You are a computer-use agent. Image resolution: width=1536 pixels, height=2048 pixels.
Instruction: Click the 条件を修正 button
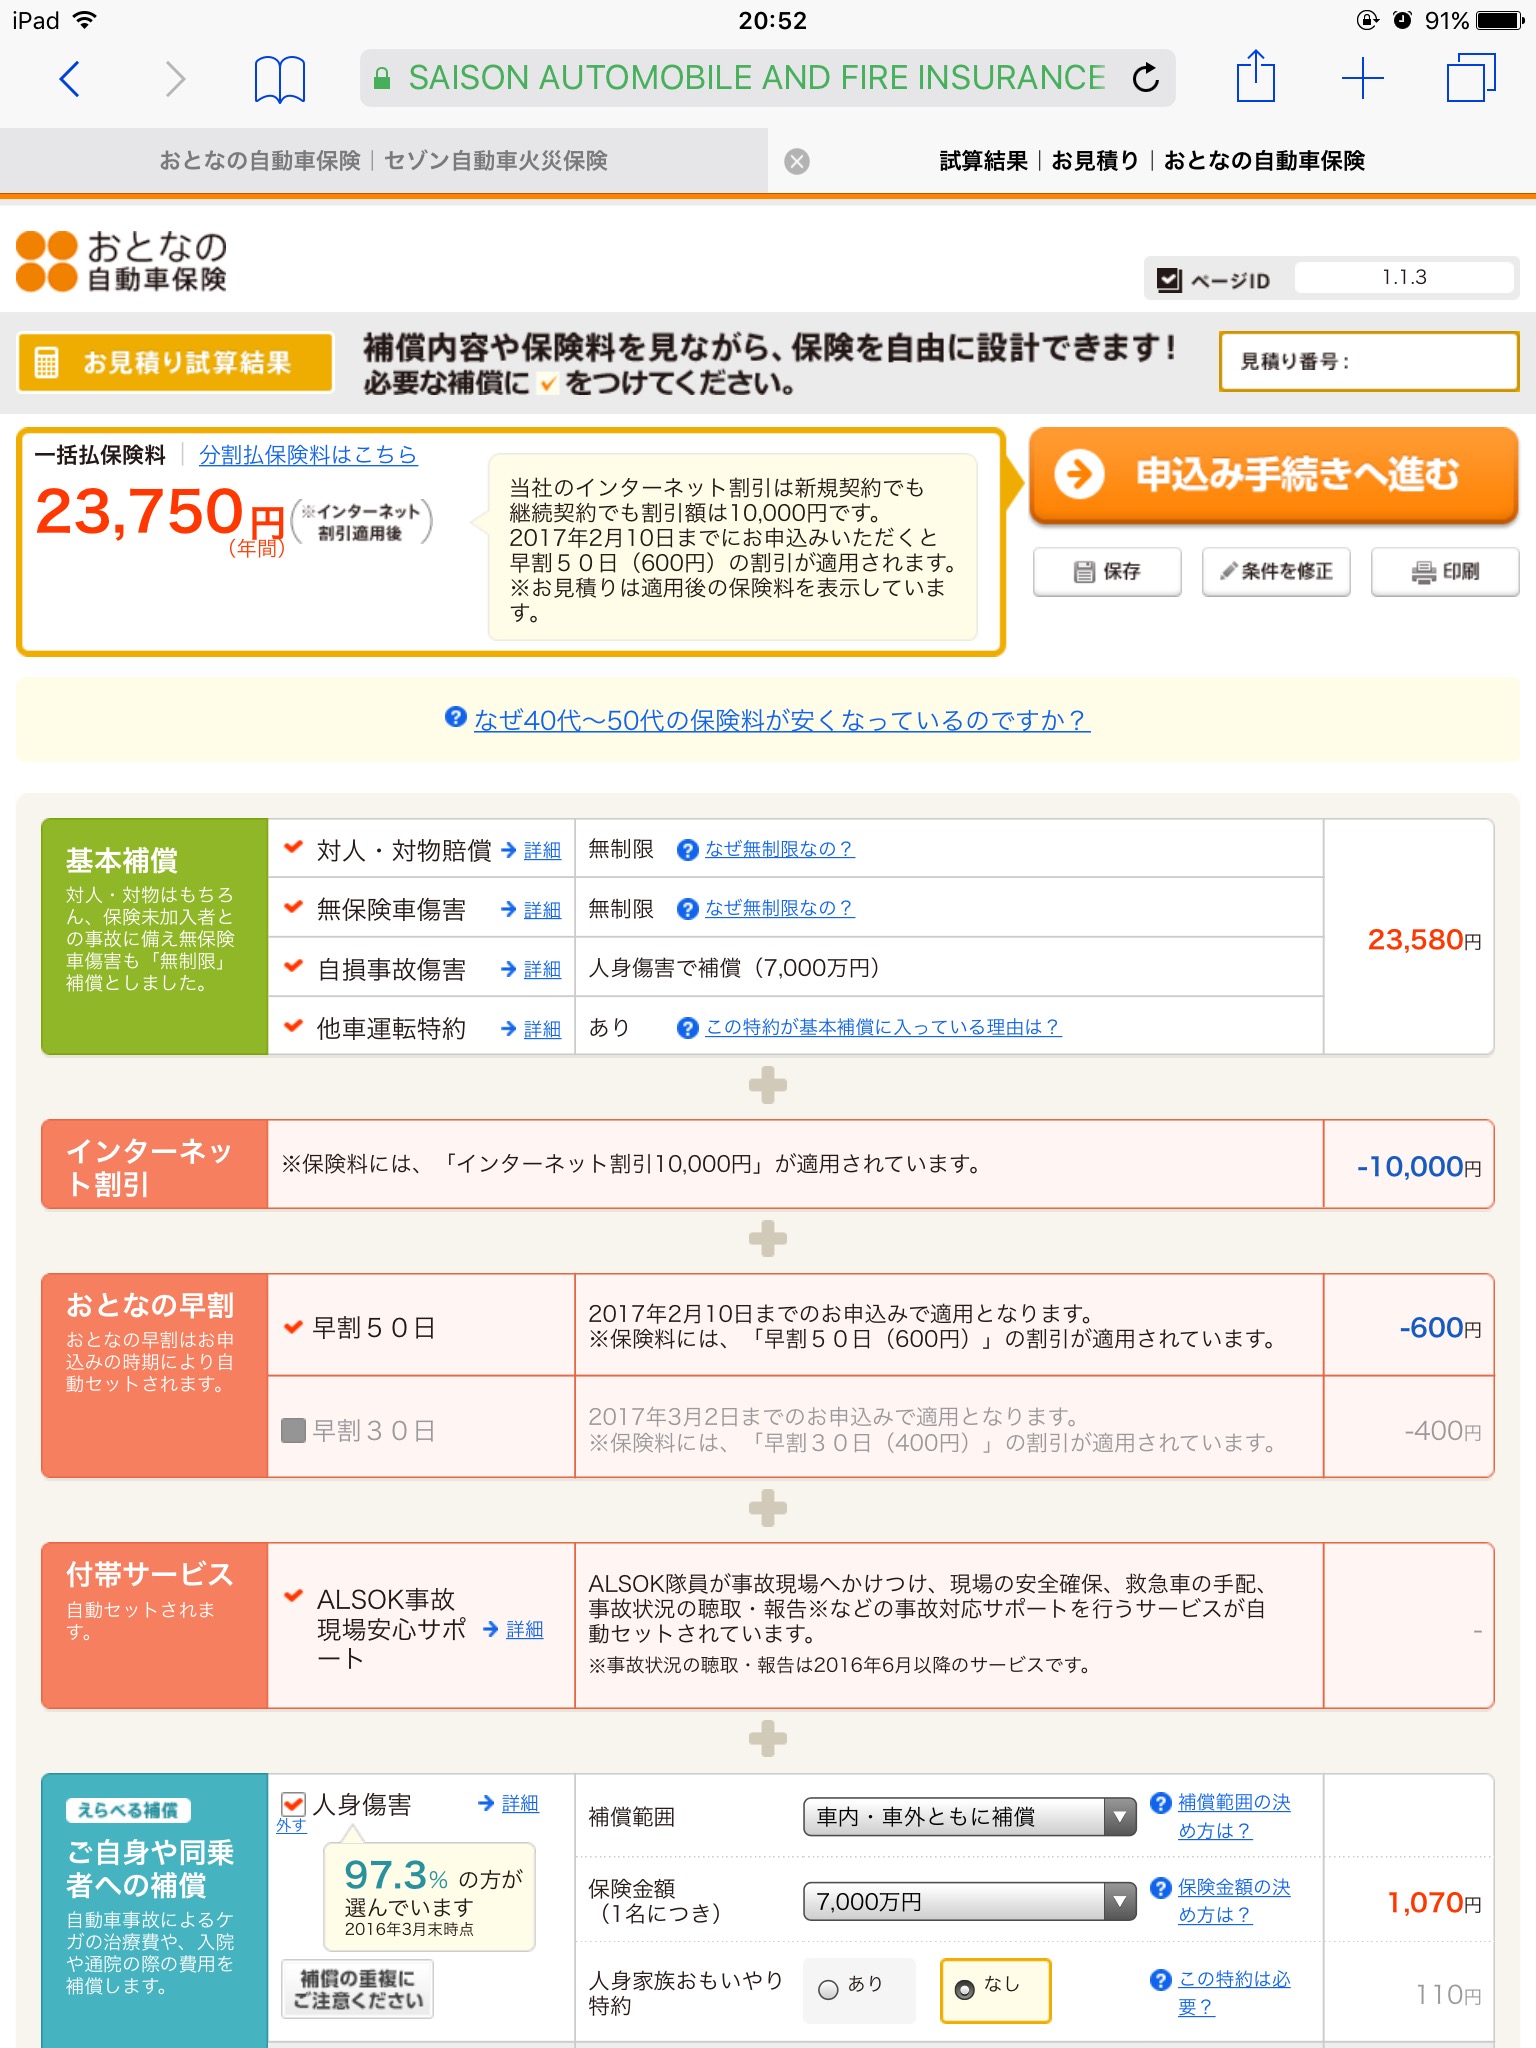tap(1276, 571)
